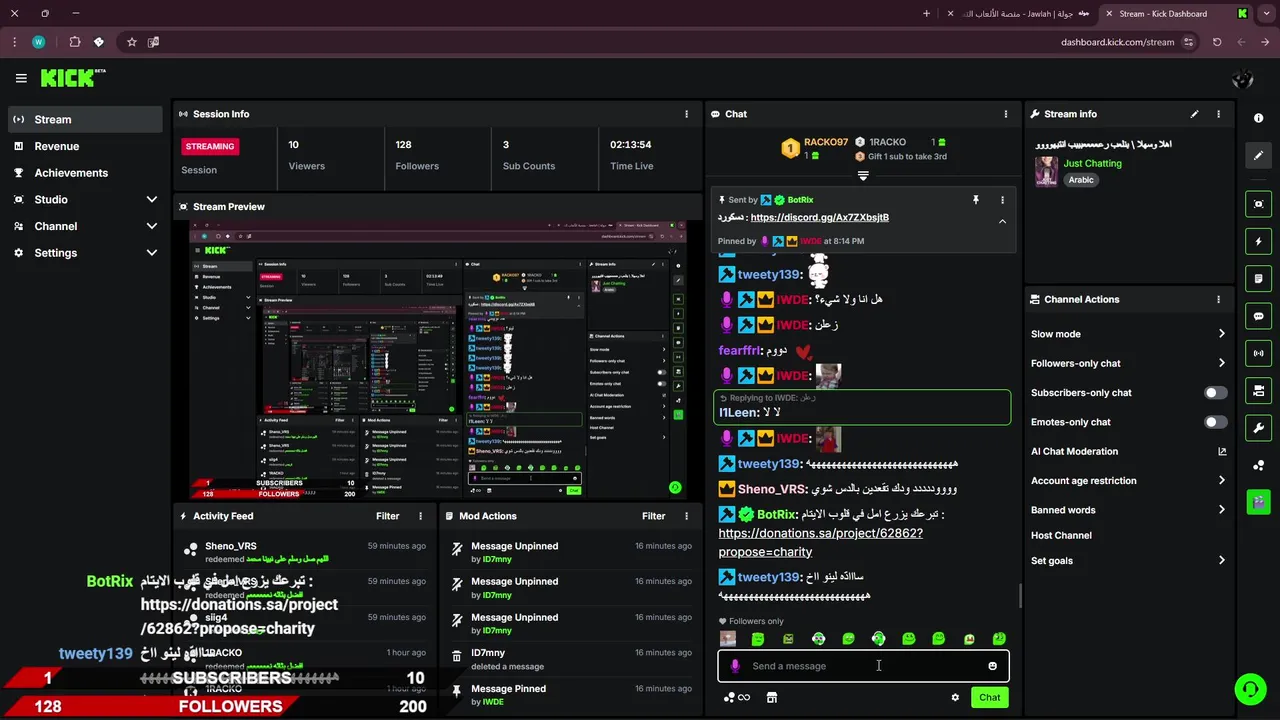Click the stream preview widget icon in the right sidebar

pos(1258,204)
